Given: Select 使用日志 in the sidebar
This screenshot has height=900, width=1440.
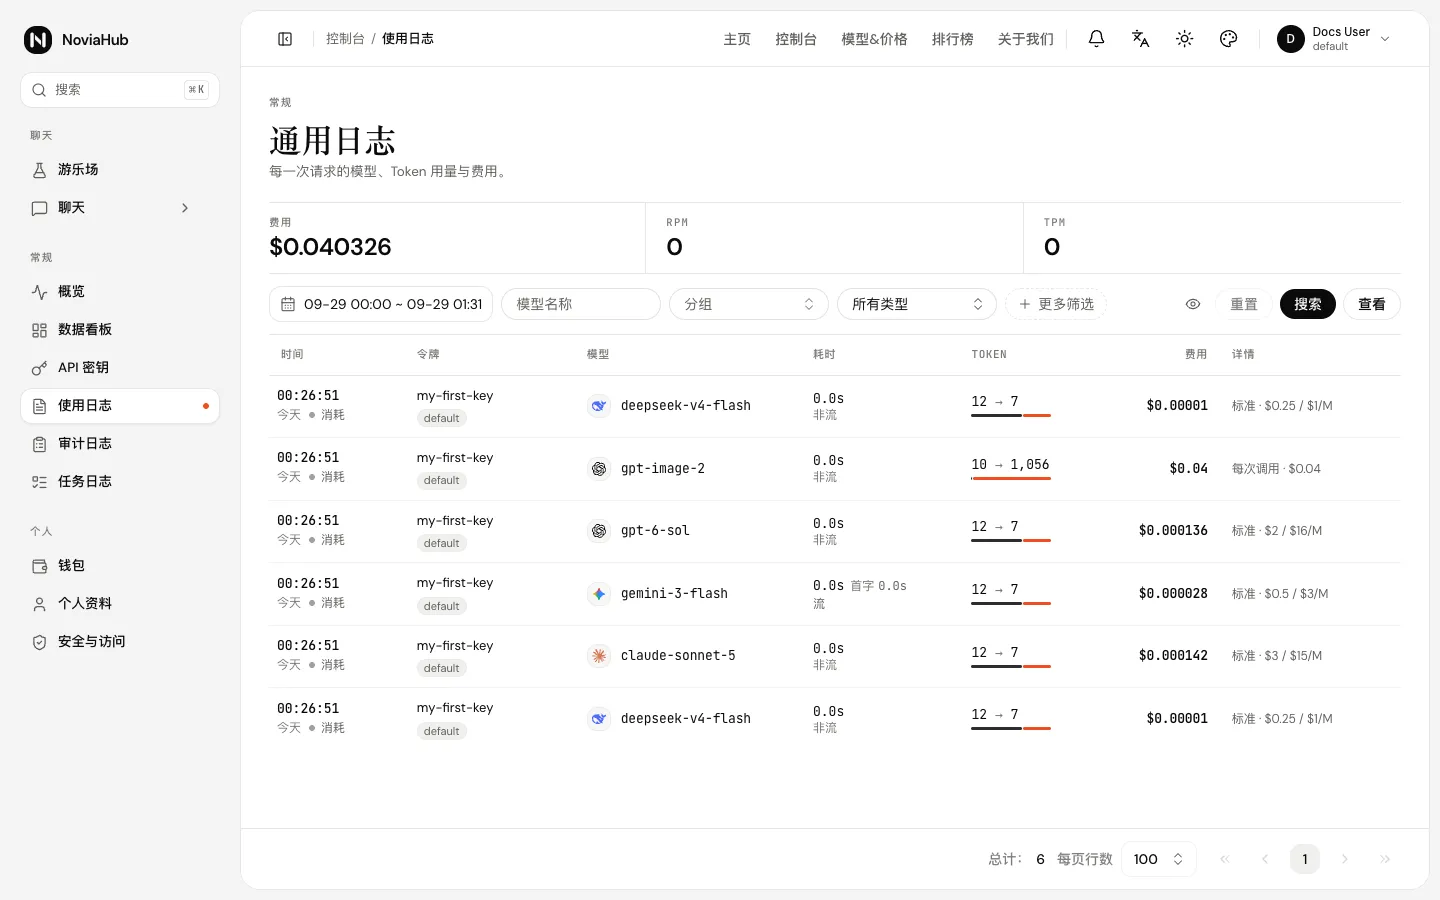Looking at the screenshot, I should click(x=120, y=406).
